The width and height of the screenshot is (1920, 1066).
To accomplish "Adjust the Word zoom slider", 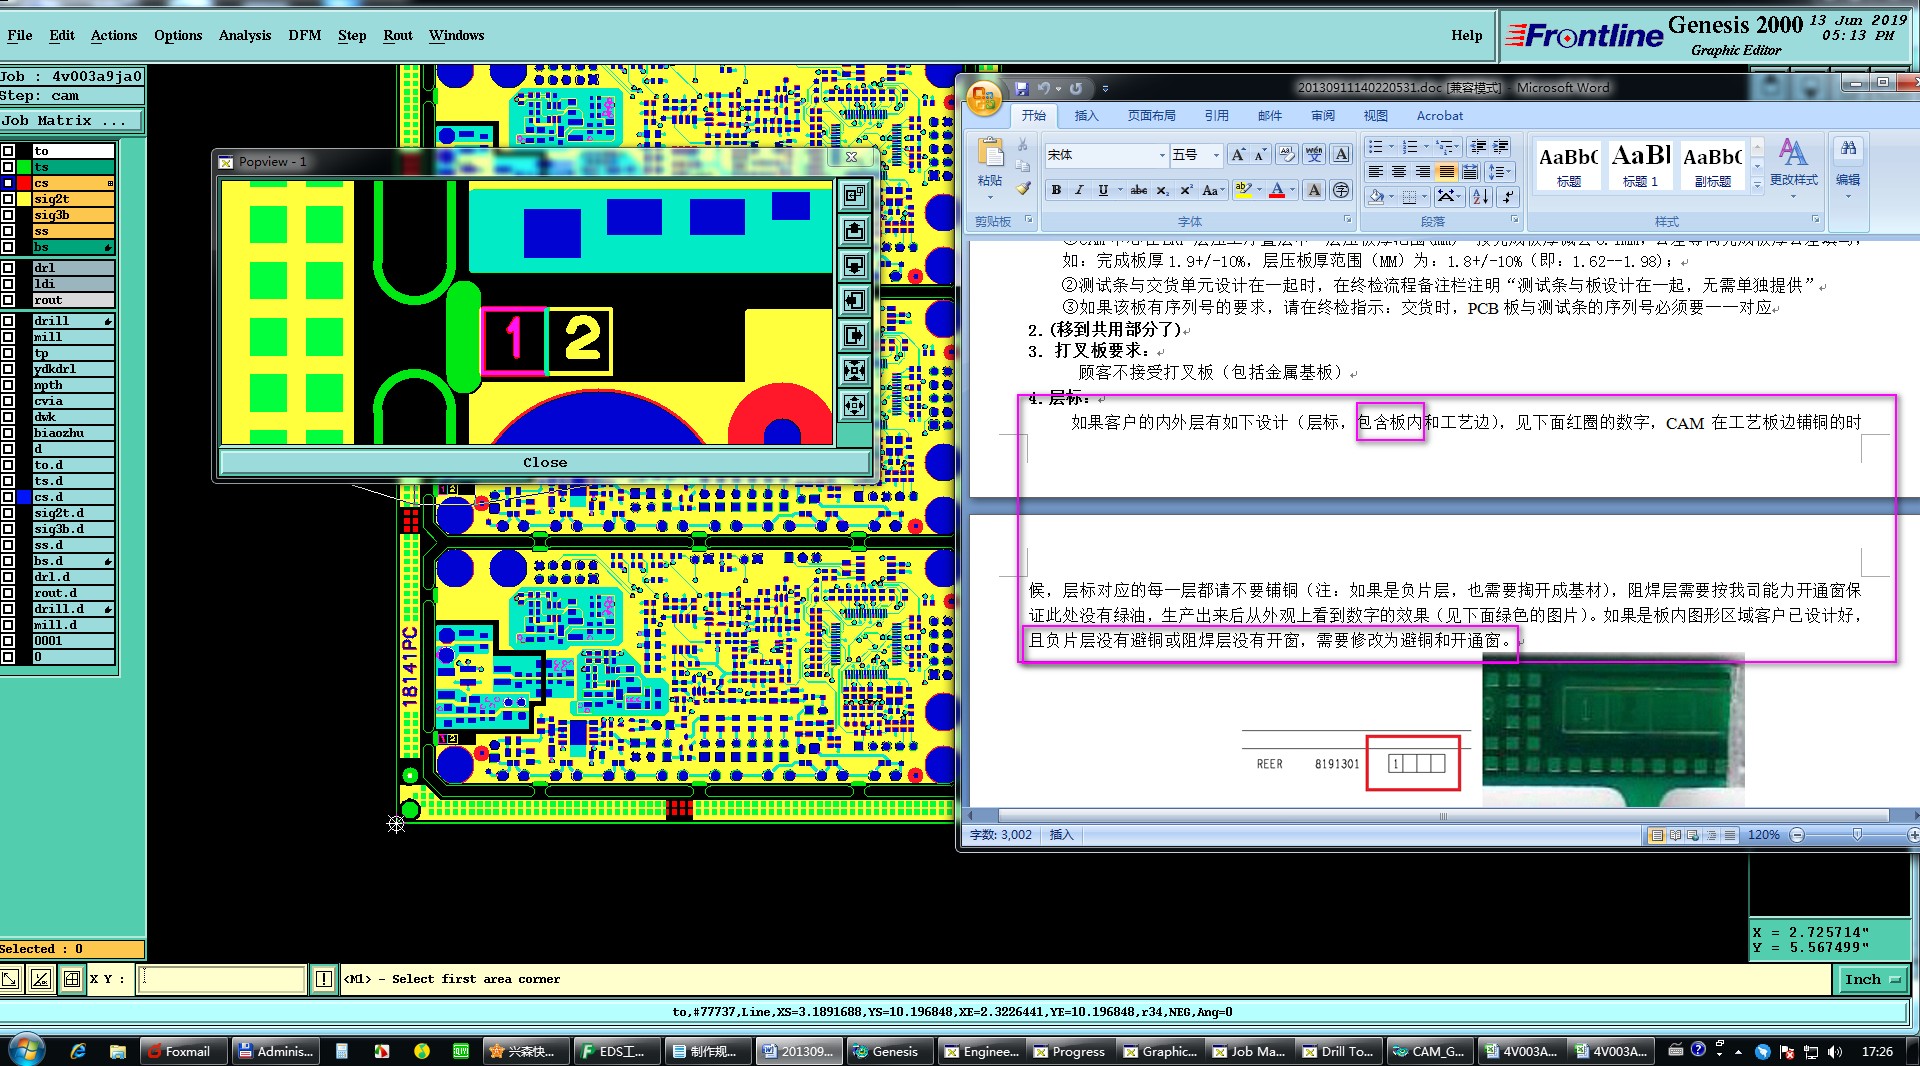I will point(1857,835).
